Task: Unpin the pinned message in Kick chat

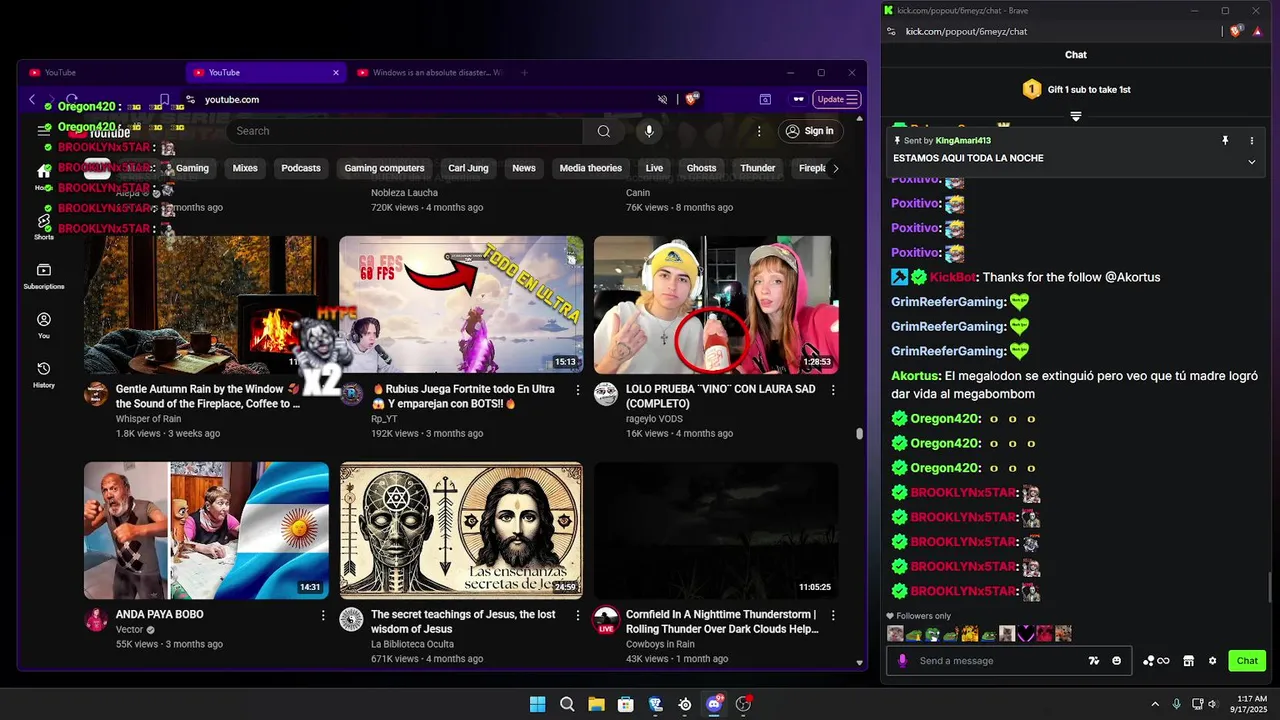Action: coord(1225,141)
